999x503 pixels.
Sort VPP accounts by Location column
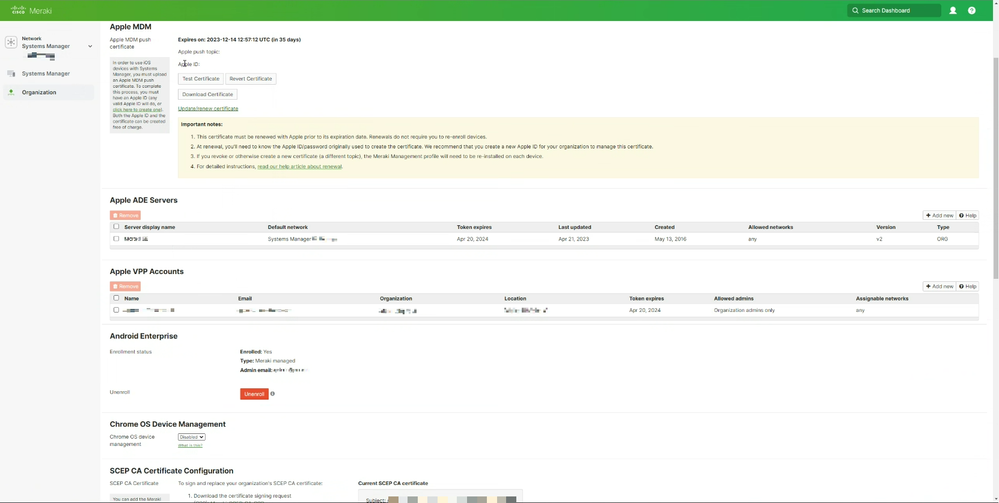[x=515, y=298]
